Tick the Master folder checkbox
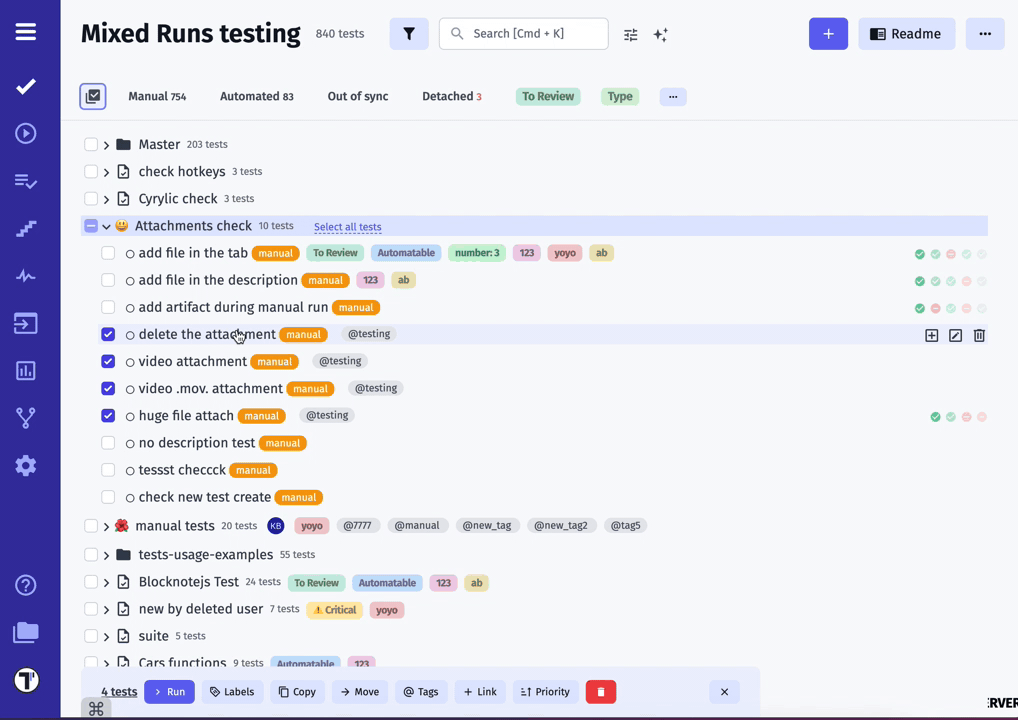1018x720 pixels. coord(91,144)
